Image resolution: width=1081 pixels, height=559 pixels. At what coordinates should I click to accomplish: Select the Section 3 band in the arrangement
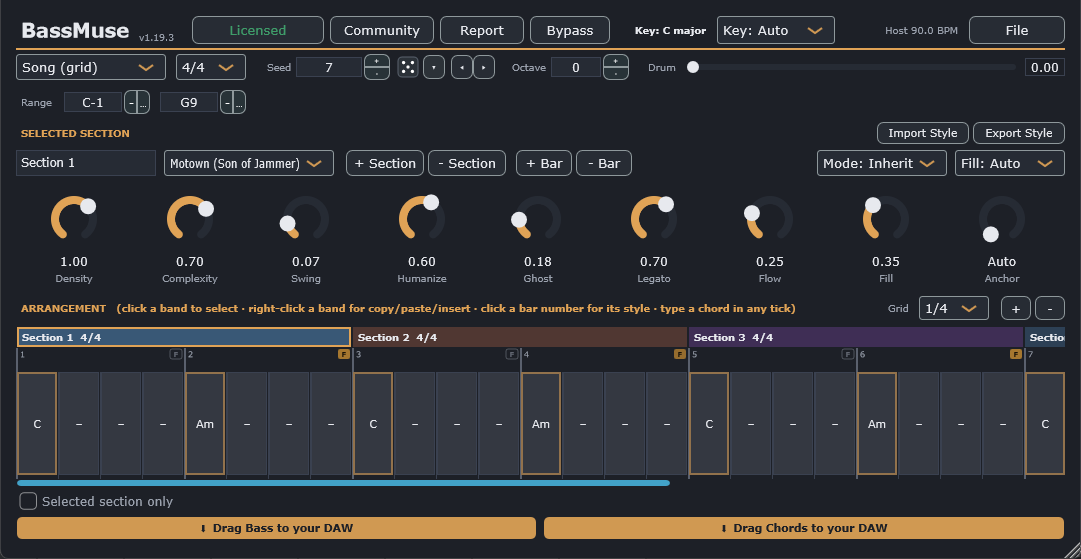tap(856, 337)
